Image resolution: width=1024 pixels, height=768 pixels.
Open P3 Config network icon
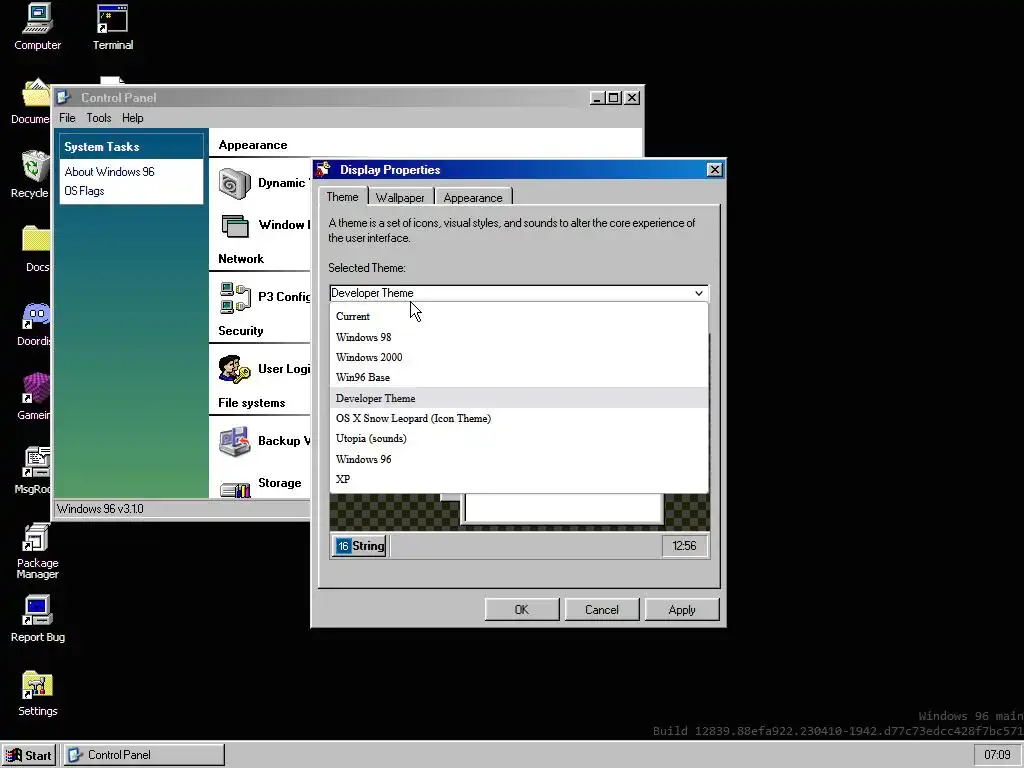click(235, 297)
